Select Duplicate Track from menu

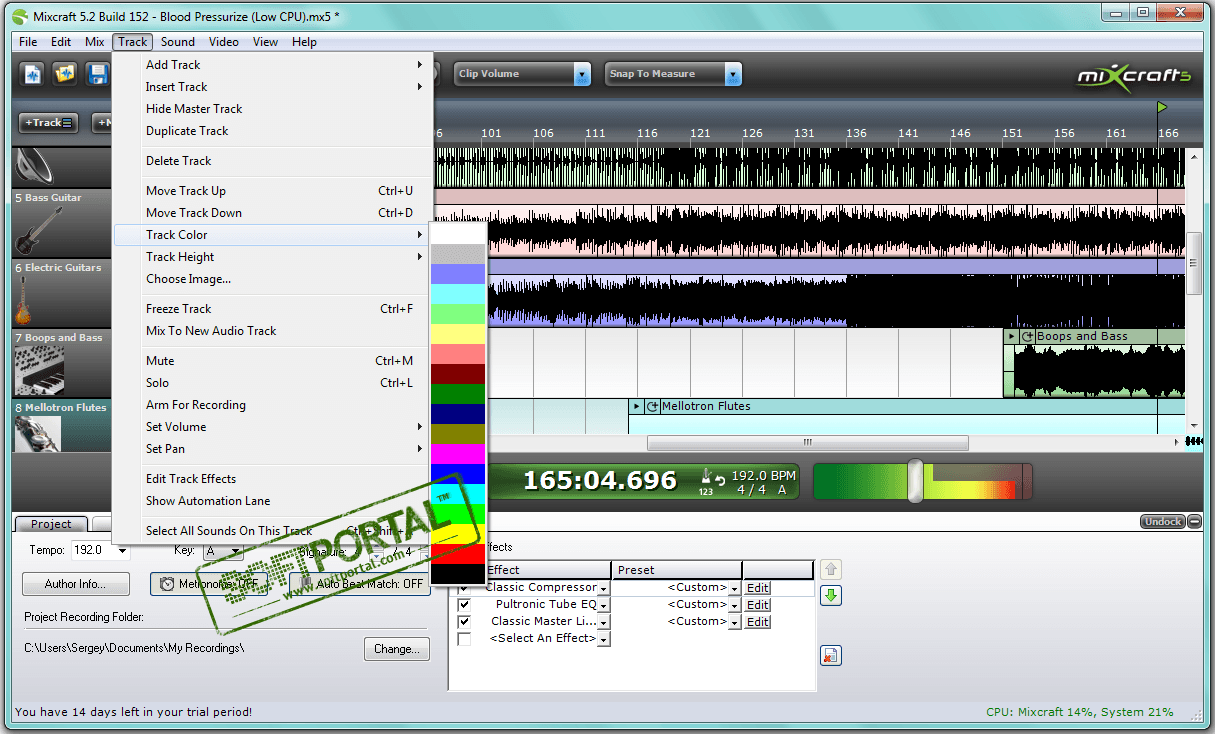273,131
